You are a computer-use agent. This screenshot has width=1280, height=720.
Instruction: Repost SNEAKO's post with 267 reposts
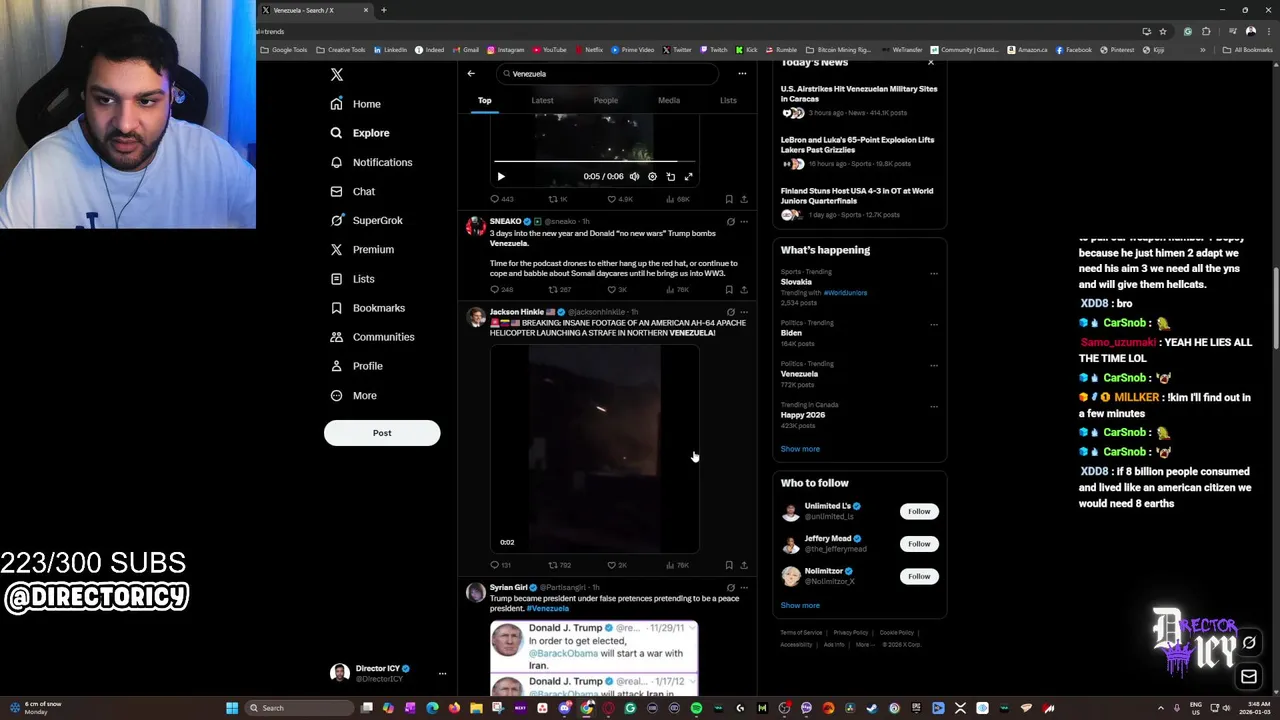(x=559, y=290)
